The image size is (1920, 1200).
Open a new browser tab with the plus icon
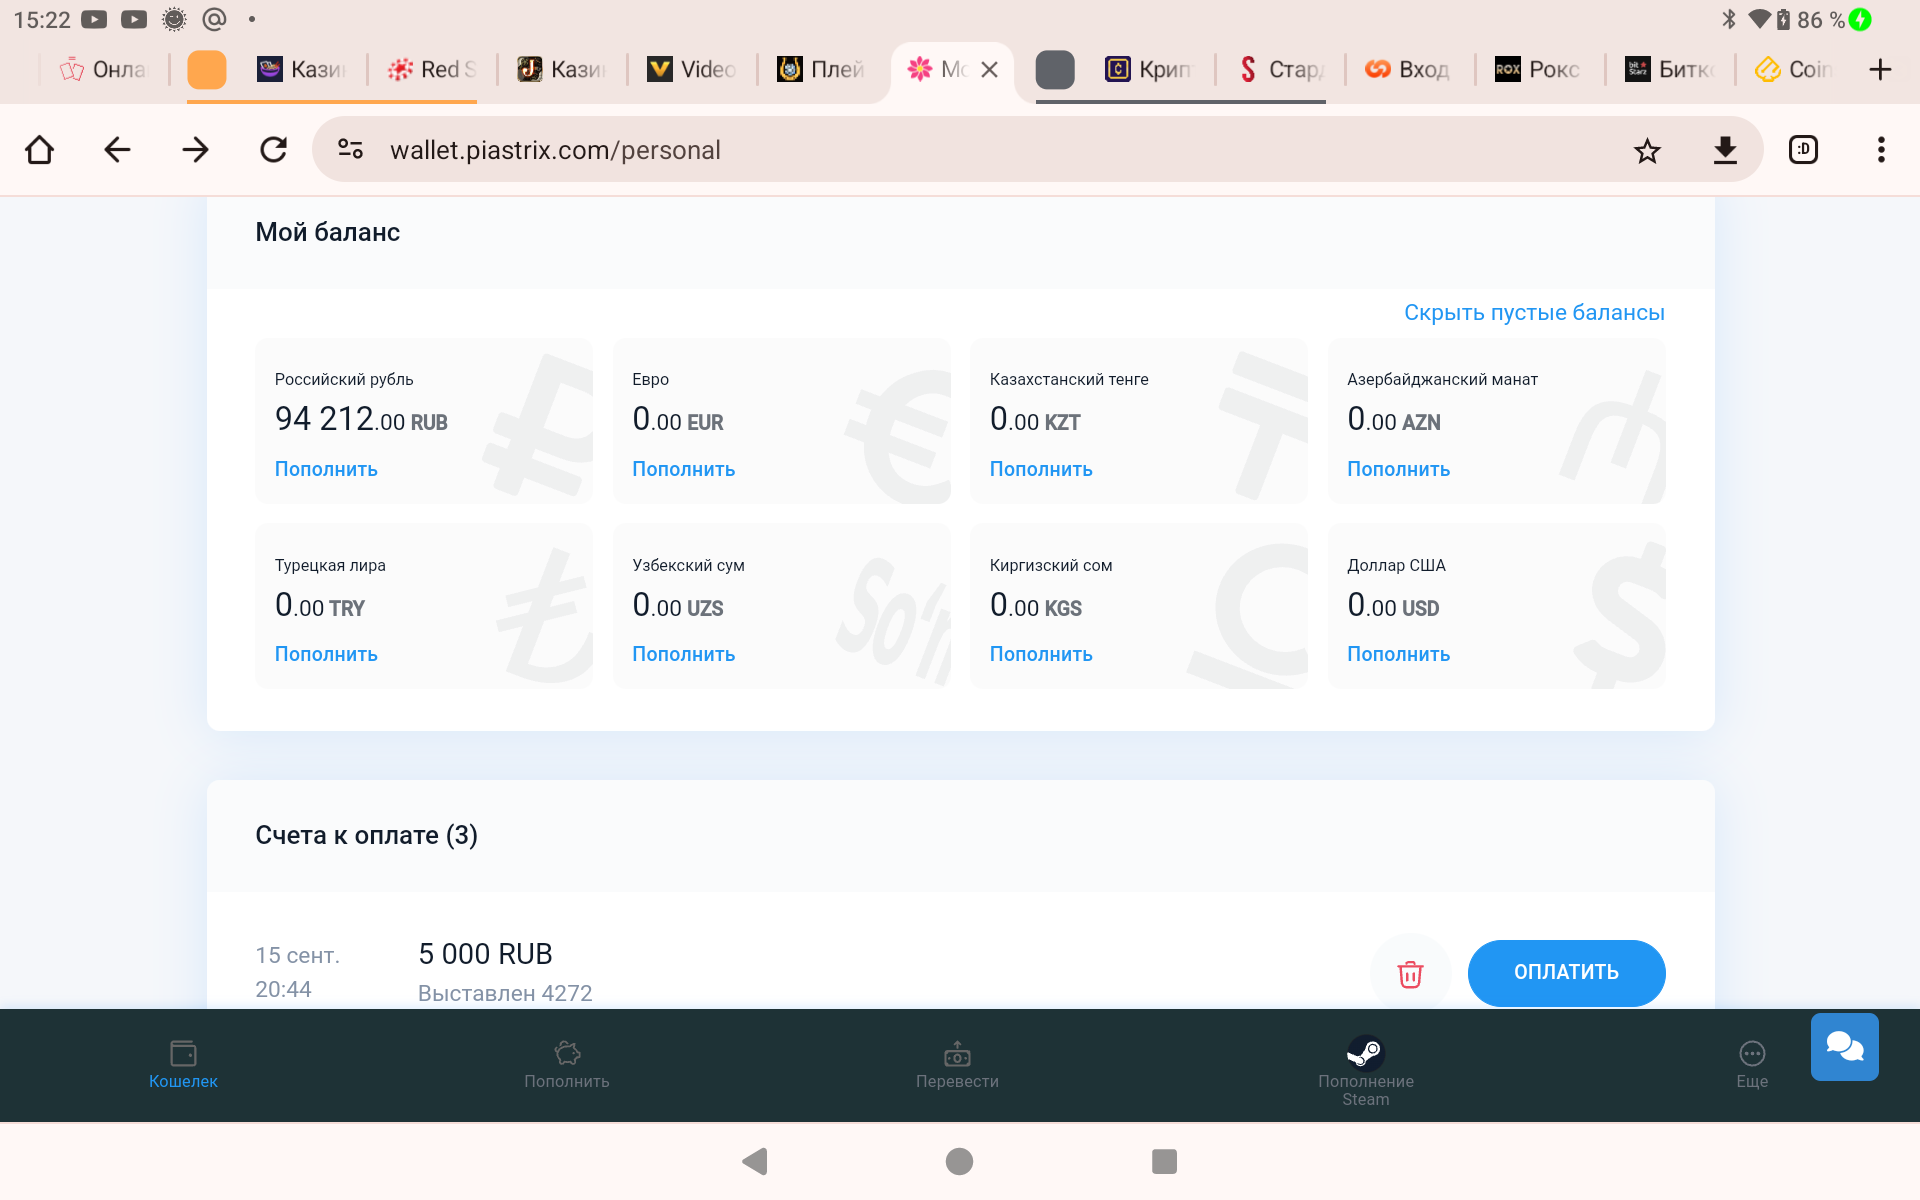1880,70
